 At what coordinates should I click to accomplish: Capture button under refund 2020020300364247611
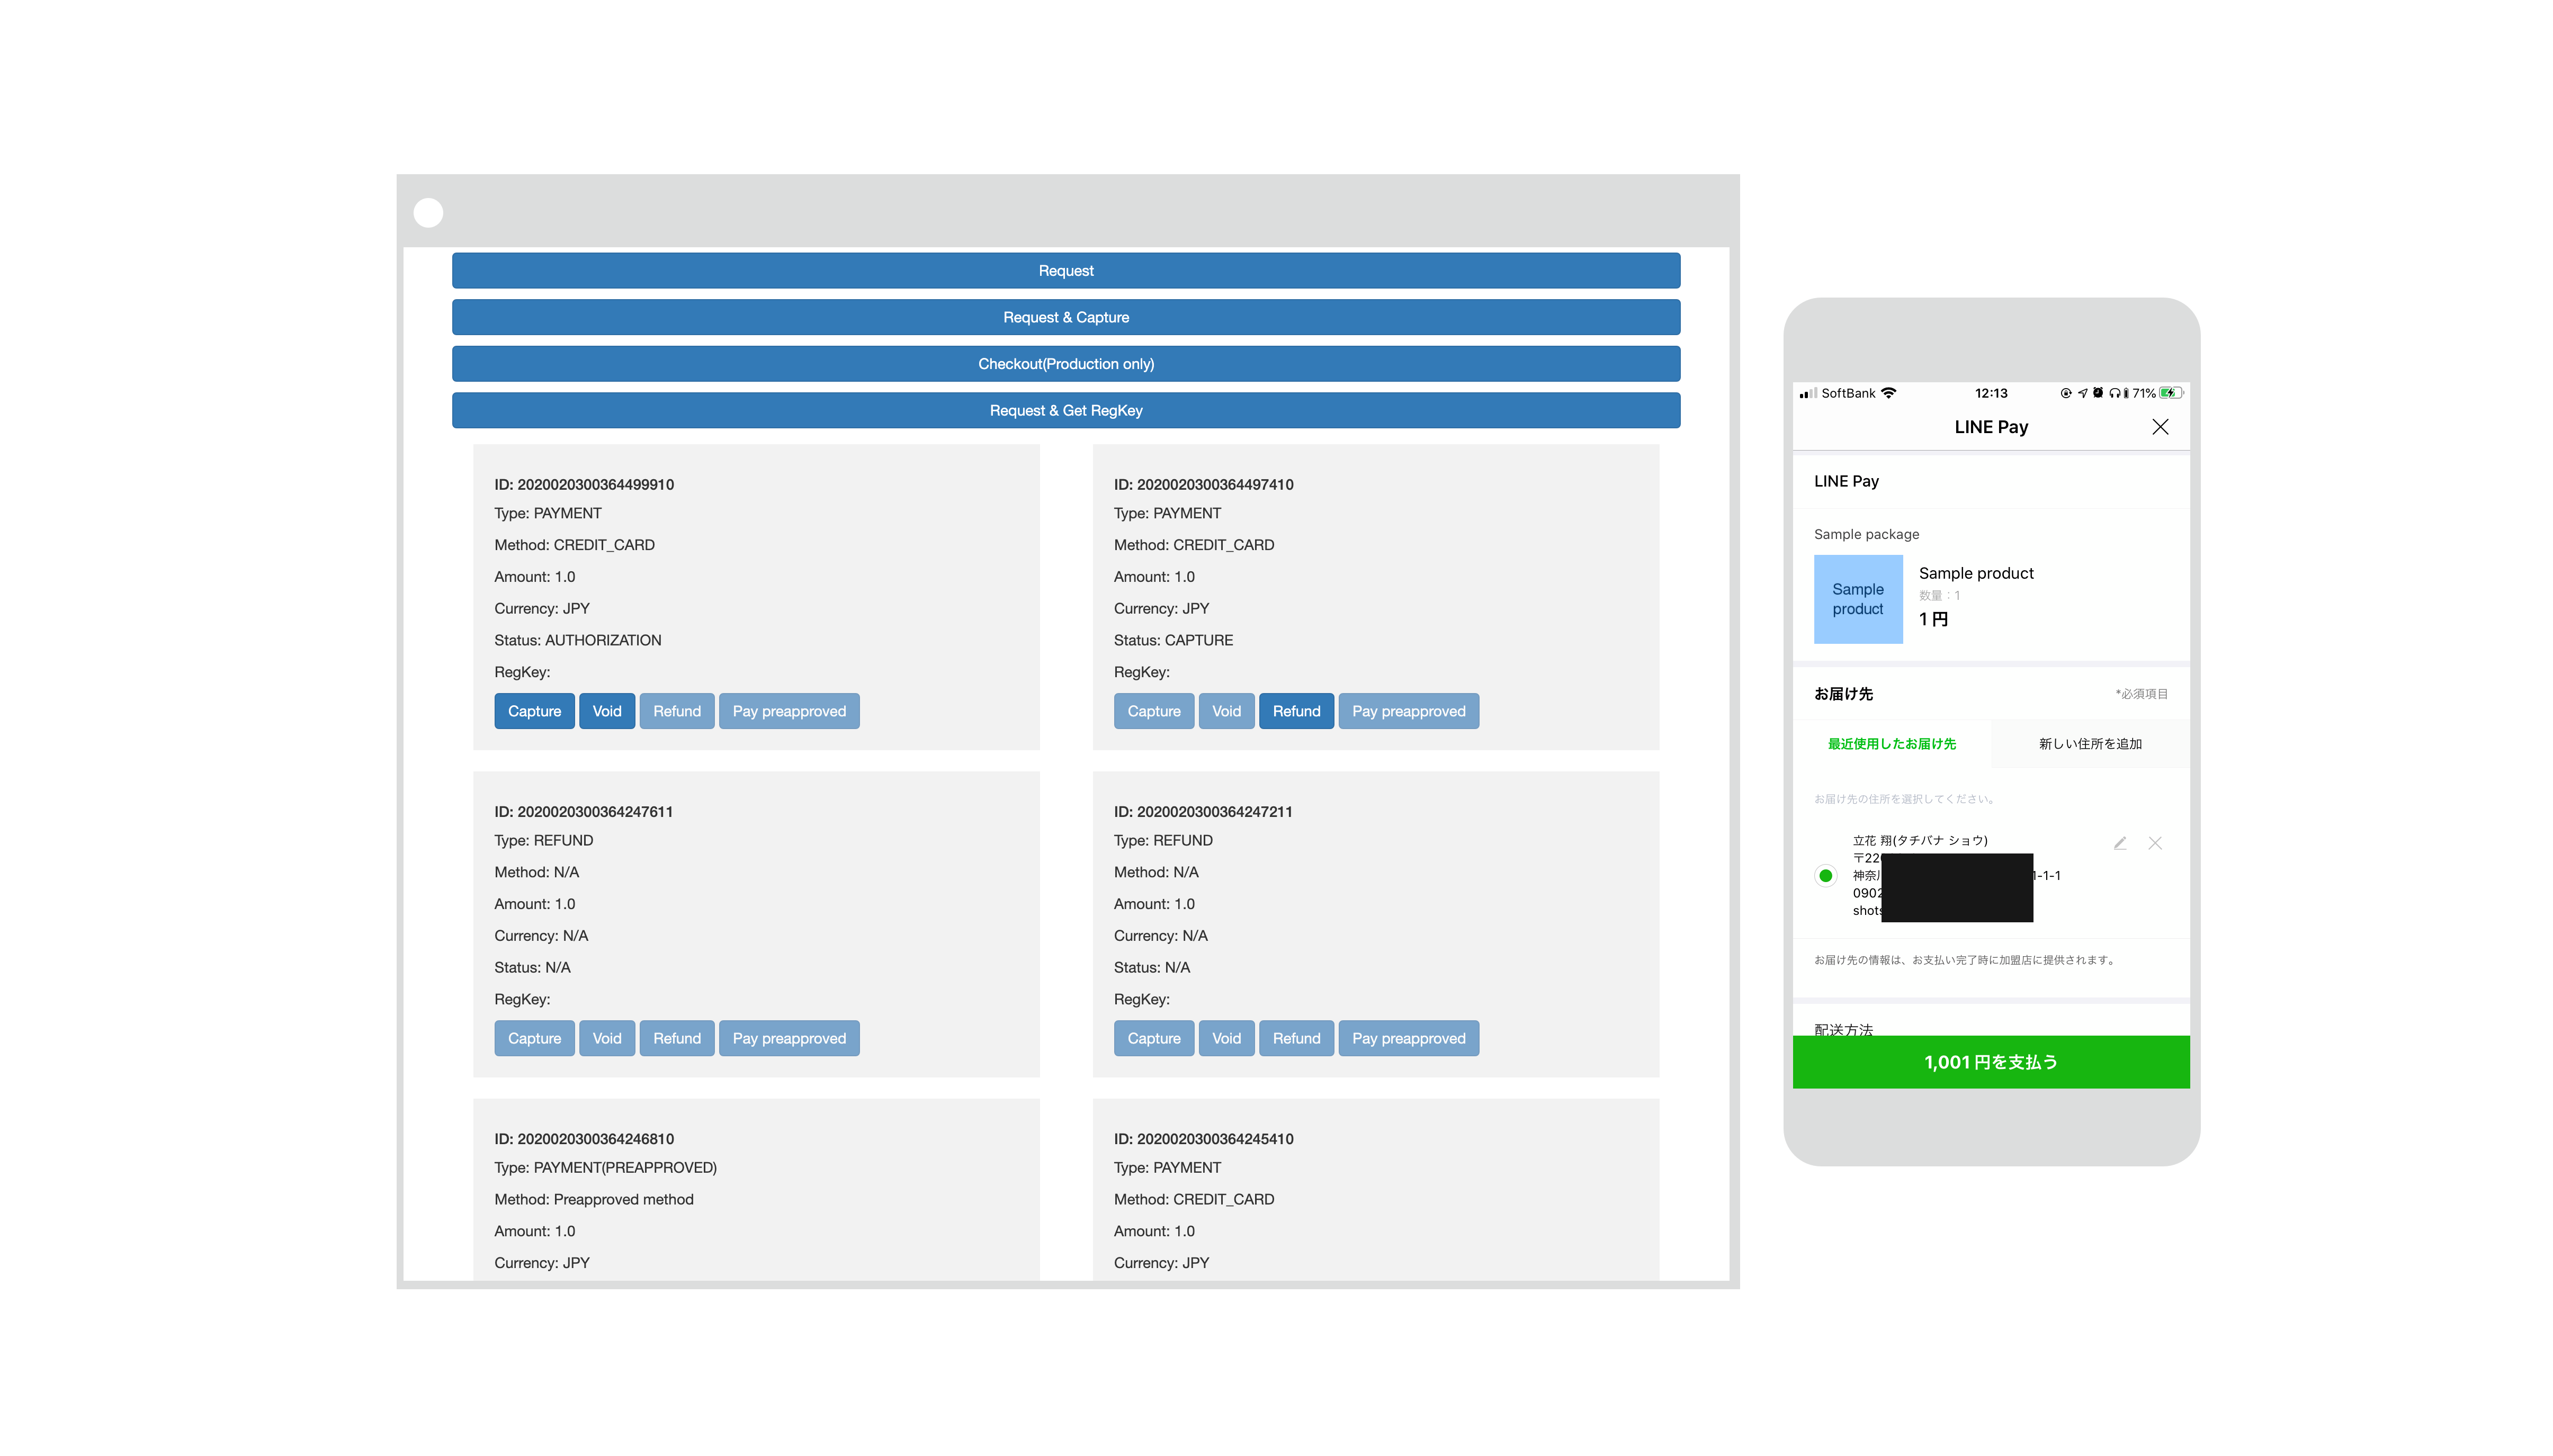pos(534,1038)
